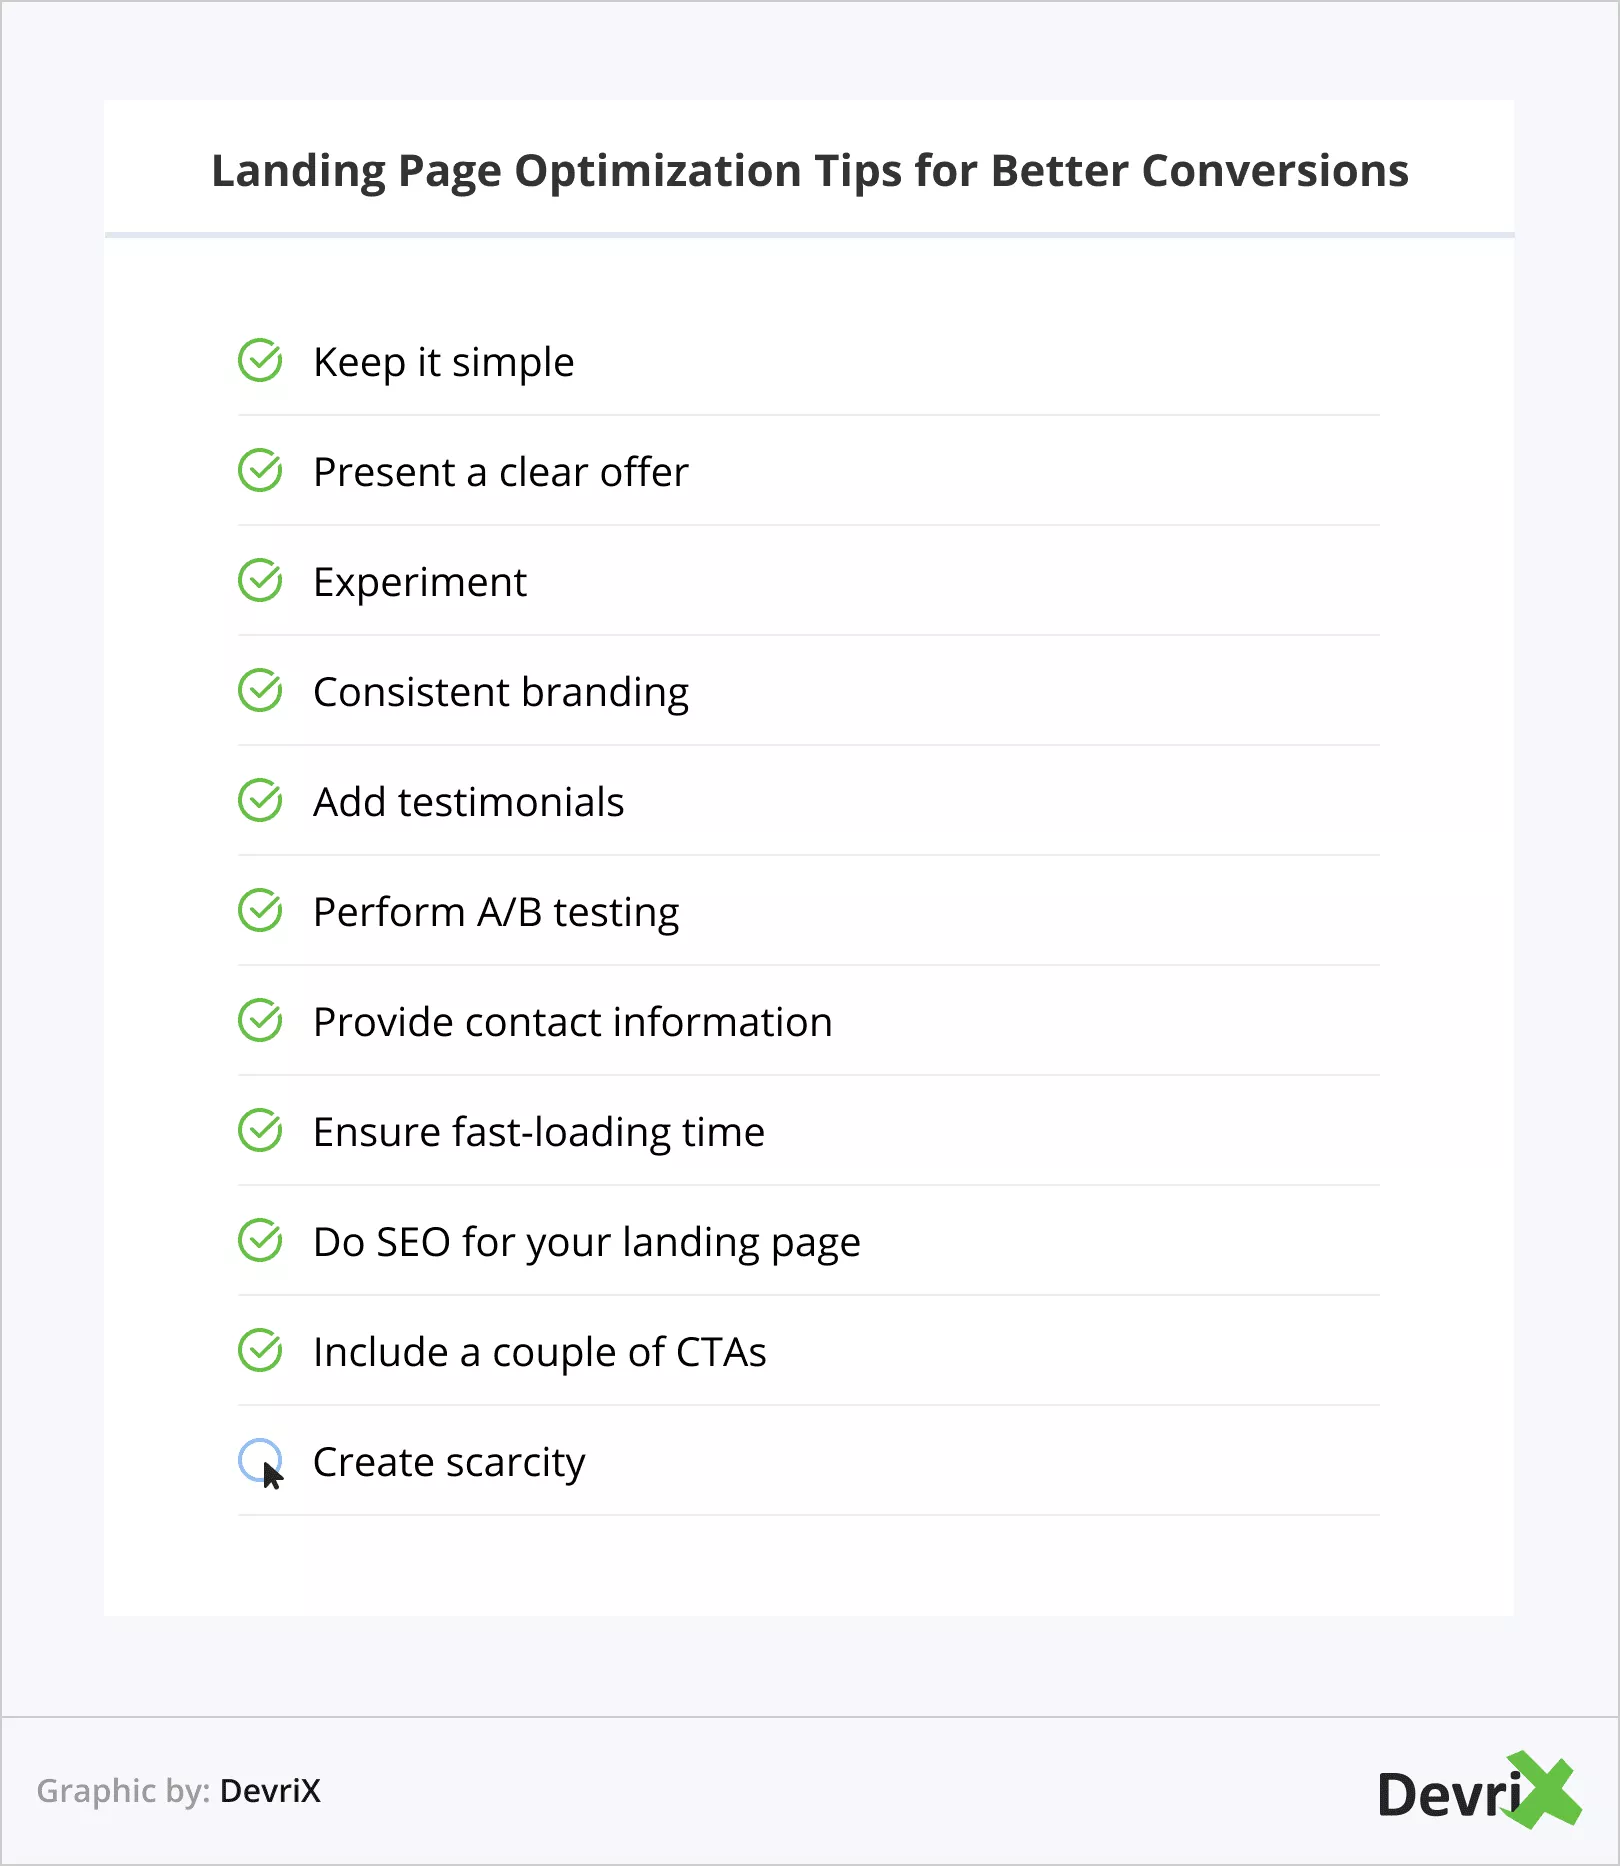The width and height of the screenshot is (1620, 1866).
Task: Click the Include a couple of CTAs checkmark
Action: click(x=260, y=1351)
